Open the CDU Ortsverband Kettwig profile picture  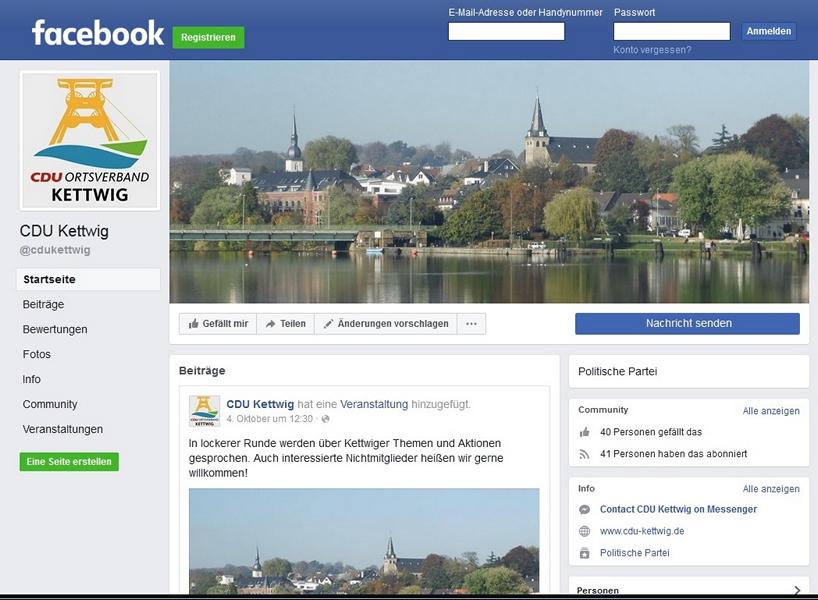(90, 141)
